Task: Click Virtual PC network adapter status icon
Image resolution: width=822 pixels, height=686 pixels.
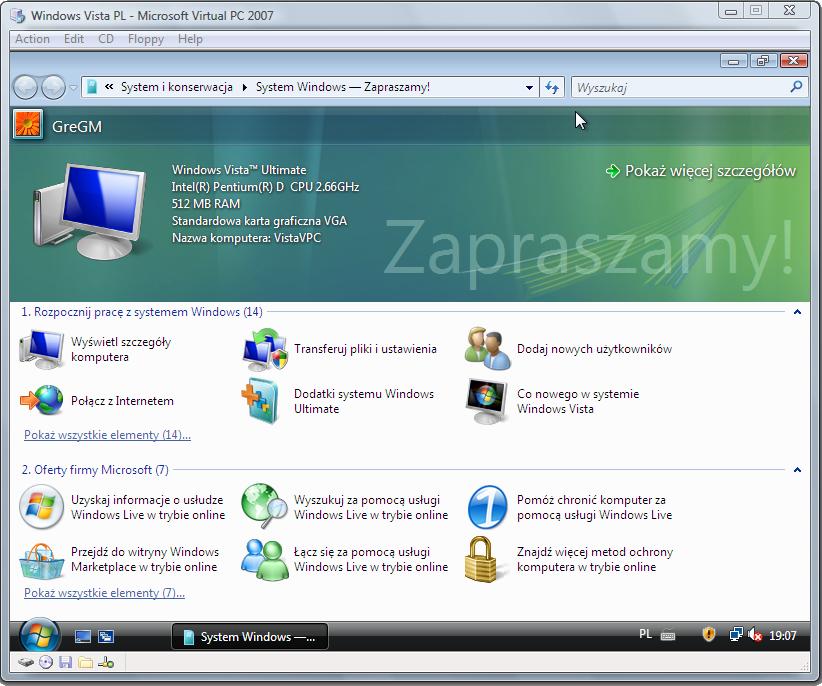Action: [x=106, y=663]
